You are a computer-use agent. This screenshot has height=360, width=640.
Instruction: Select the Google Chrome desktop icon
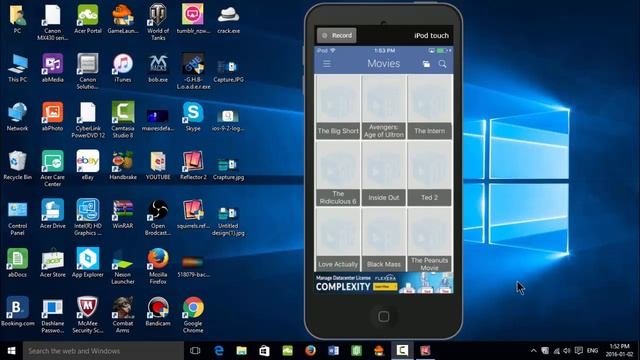tap(193, 315)
